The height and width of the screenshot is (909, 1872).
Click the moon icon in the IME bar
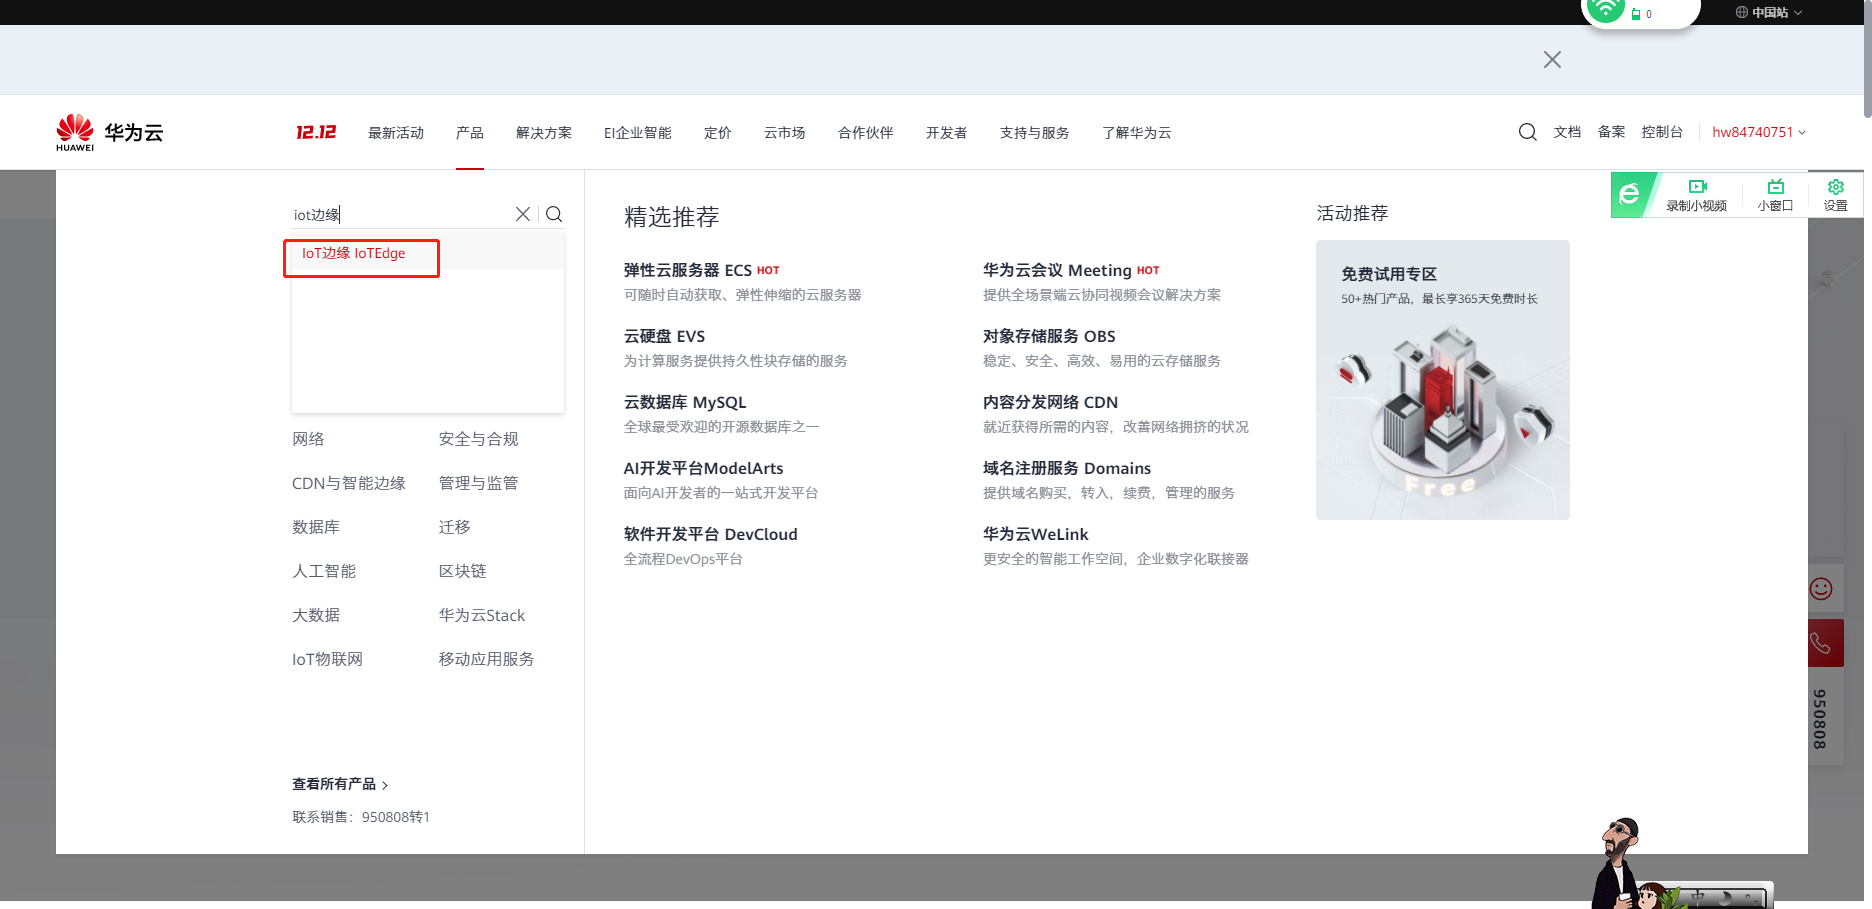(x=1725, y=898)
